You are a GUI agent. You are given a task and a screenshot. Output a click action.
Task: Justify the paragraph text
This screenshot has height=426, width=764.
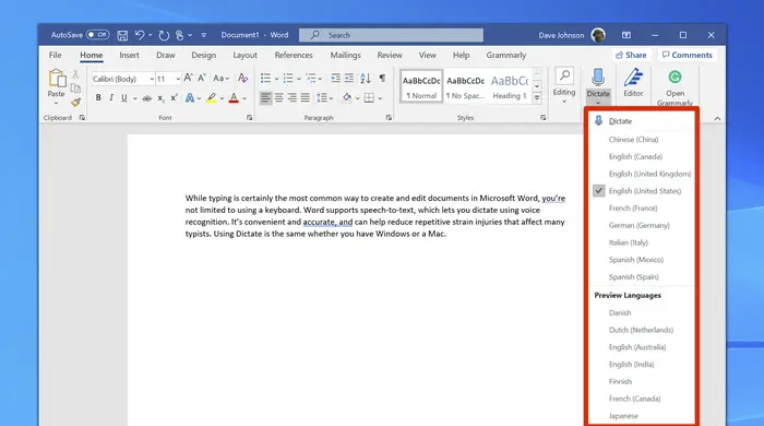pyautogui.click(x=305, y=98)
